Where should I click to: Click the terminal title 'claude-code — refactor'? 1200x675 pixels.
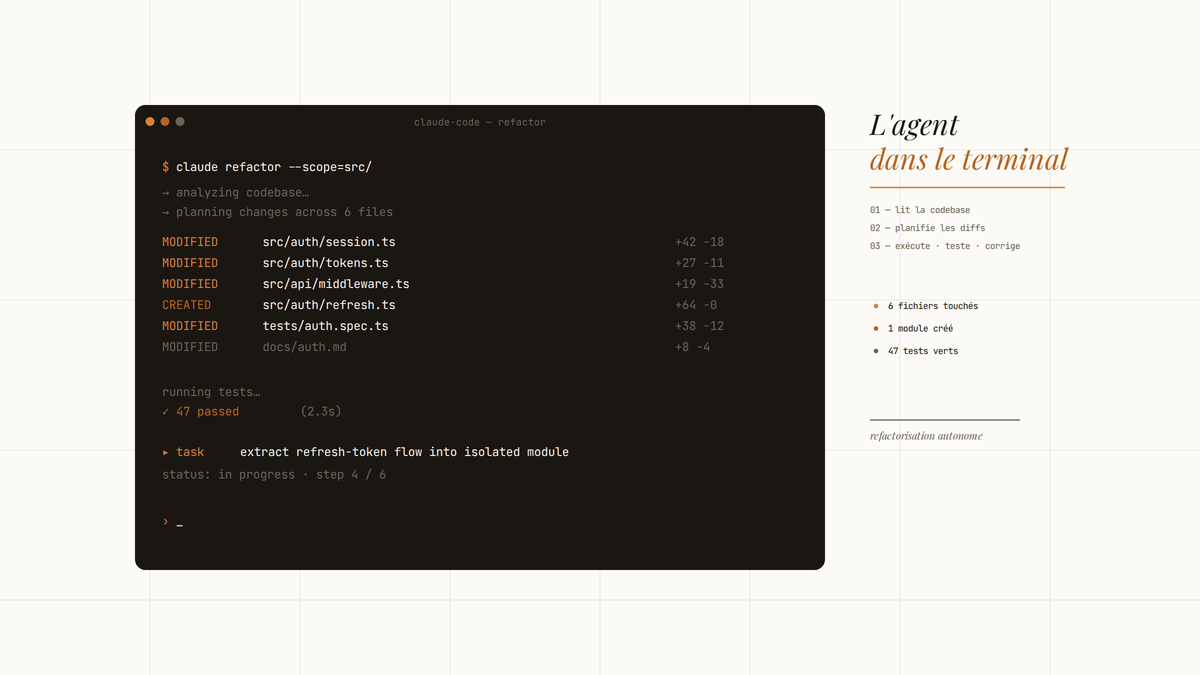tap(480, 122)
